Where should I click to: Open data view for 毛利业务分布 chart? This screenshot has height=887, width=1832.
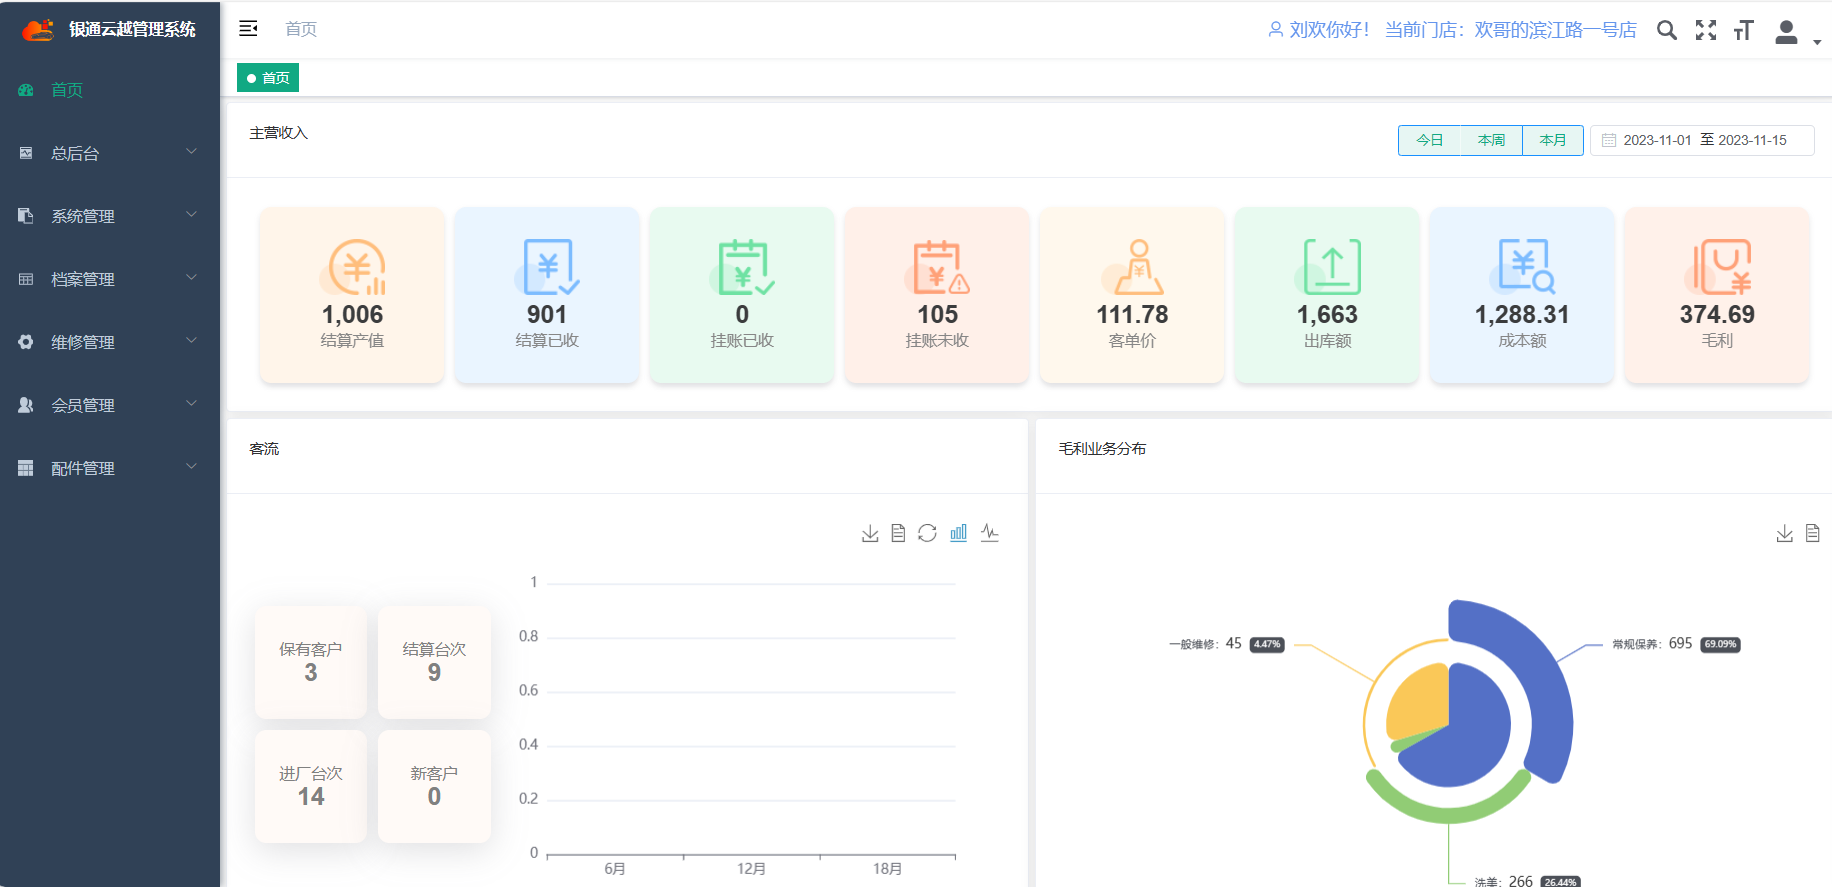[1812, 533]
